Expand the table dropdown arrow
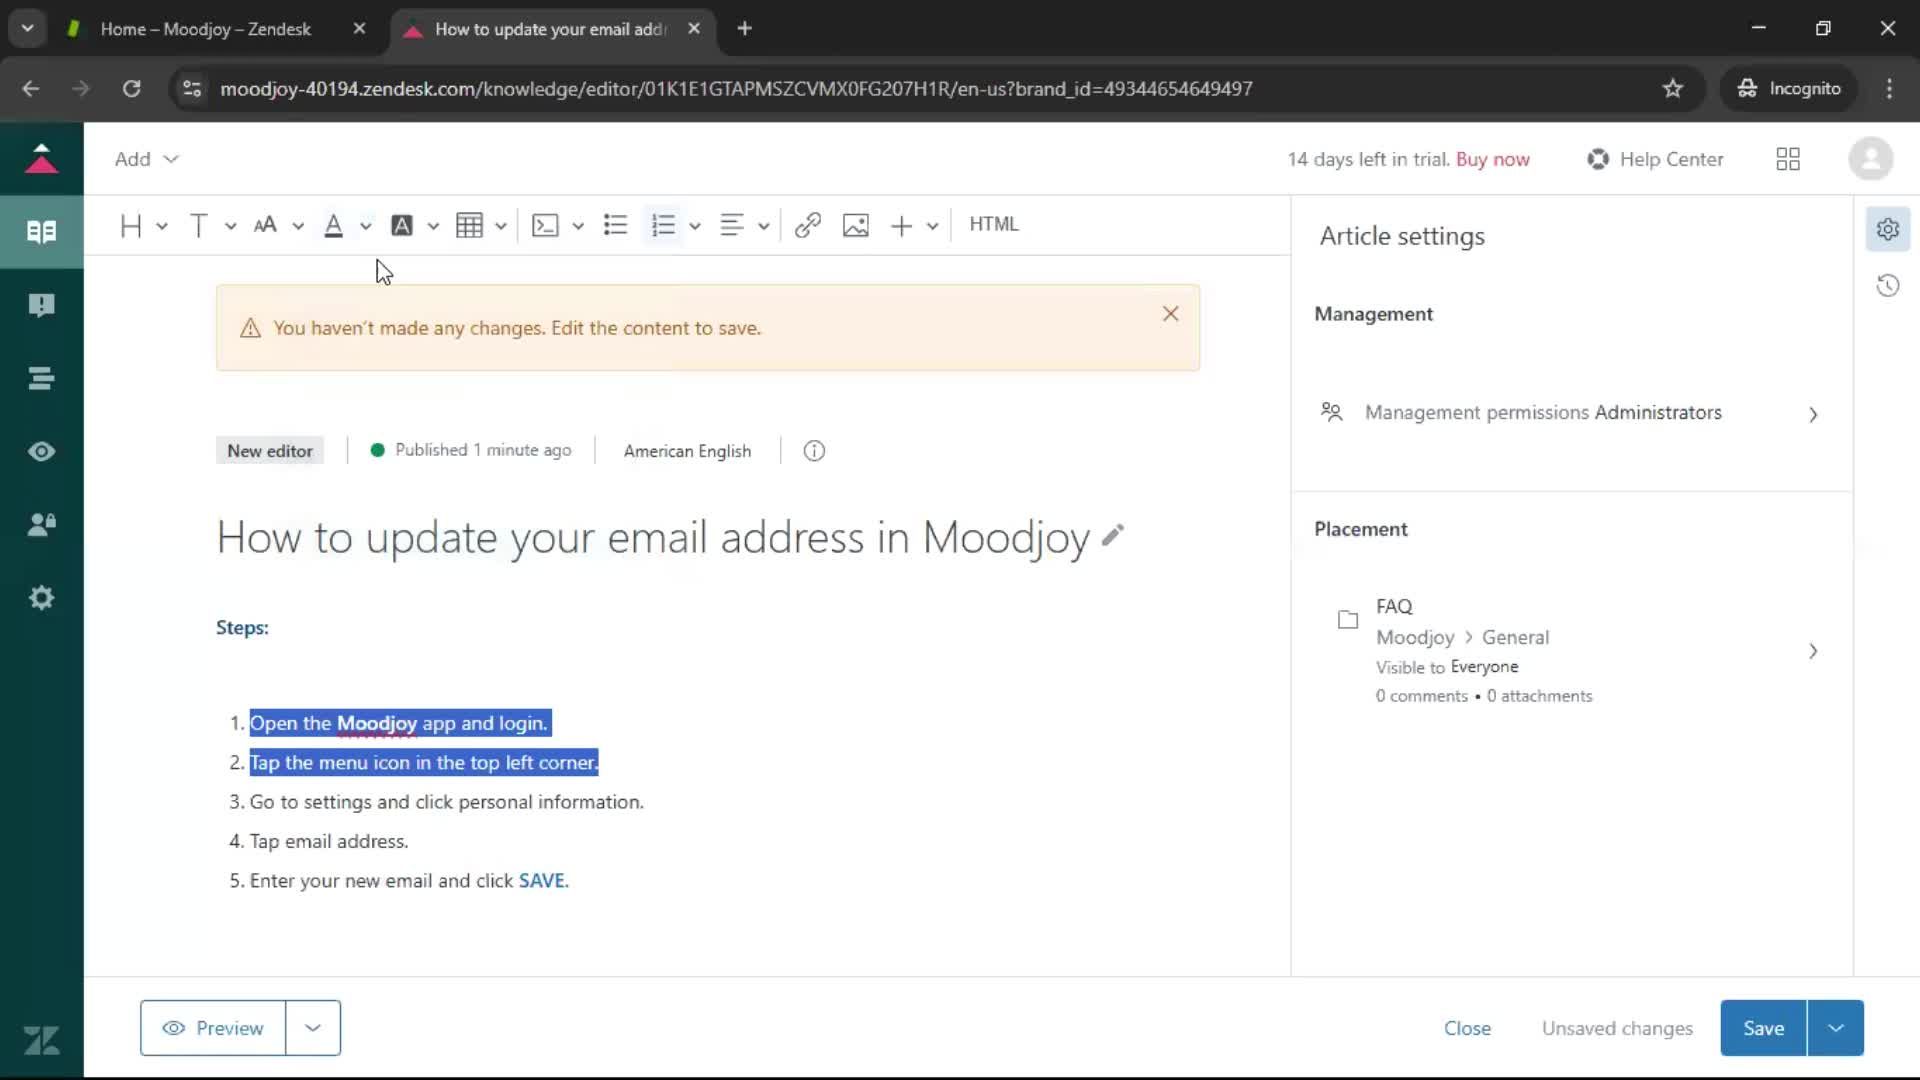 click(x=501, y=226)
